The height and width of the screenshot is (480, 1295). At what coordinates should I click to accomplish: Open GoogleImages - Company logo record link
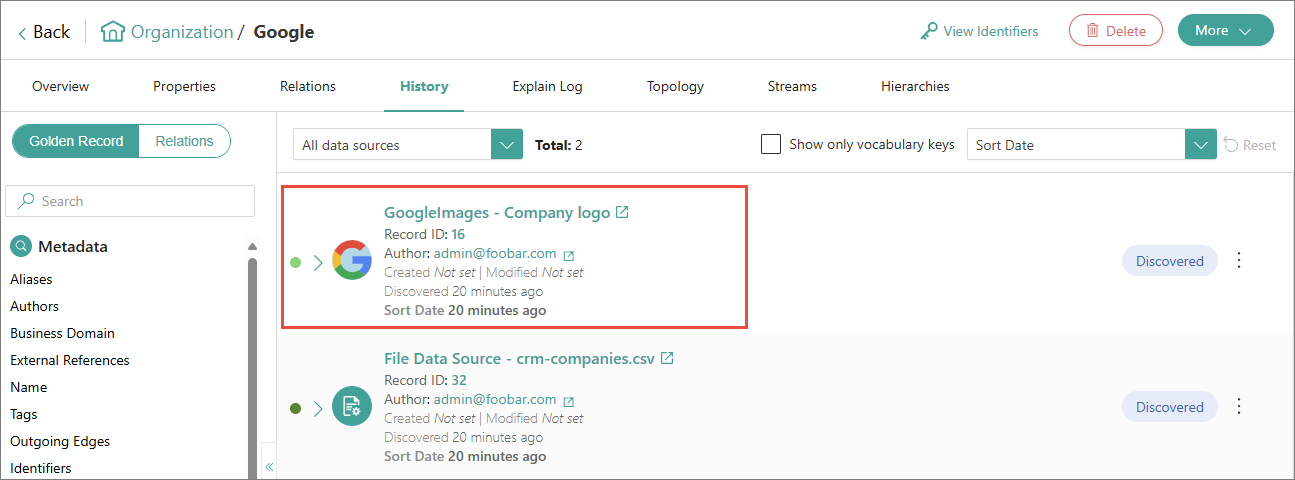click(497, 212)
